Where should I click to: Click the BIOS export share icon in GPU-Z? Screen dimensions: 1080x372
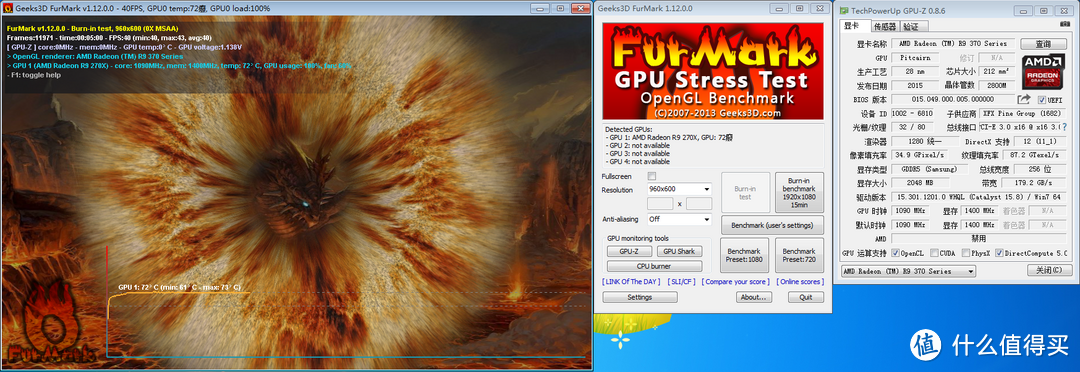pos(1024,100)
